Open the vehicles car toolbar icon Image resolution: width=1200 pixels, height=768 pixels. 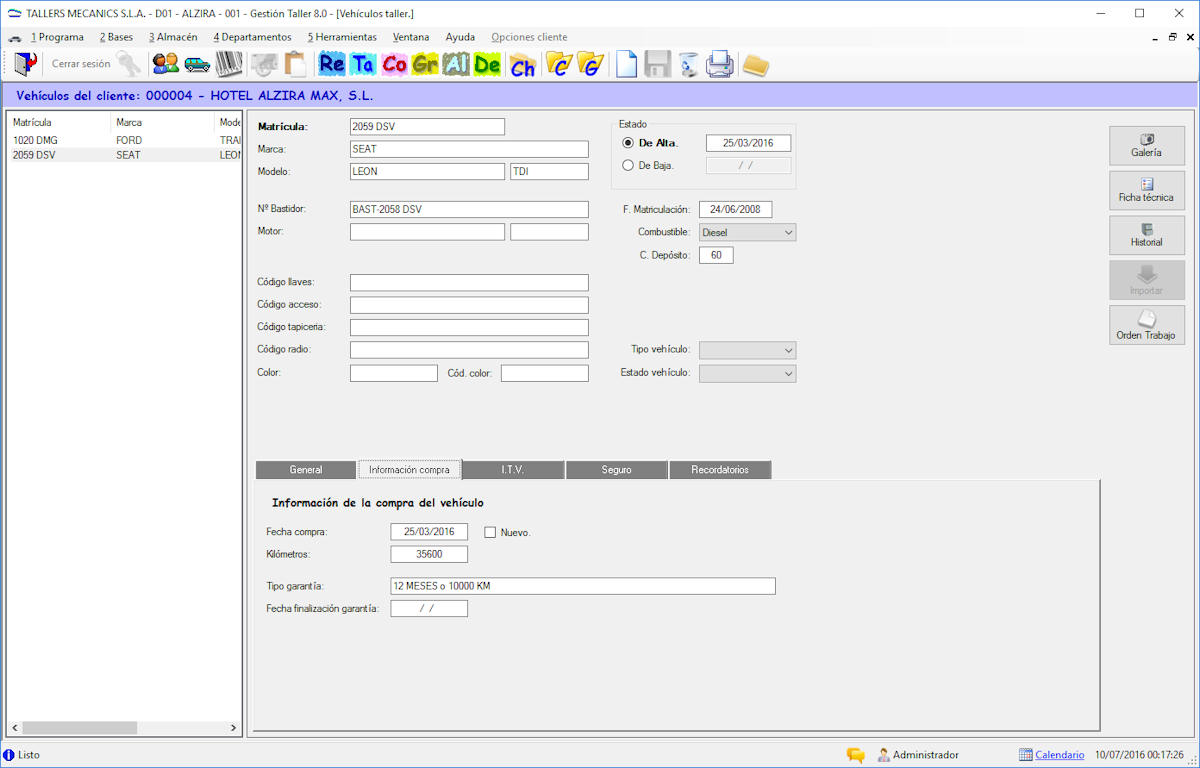(197, 64)
